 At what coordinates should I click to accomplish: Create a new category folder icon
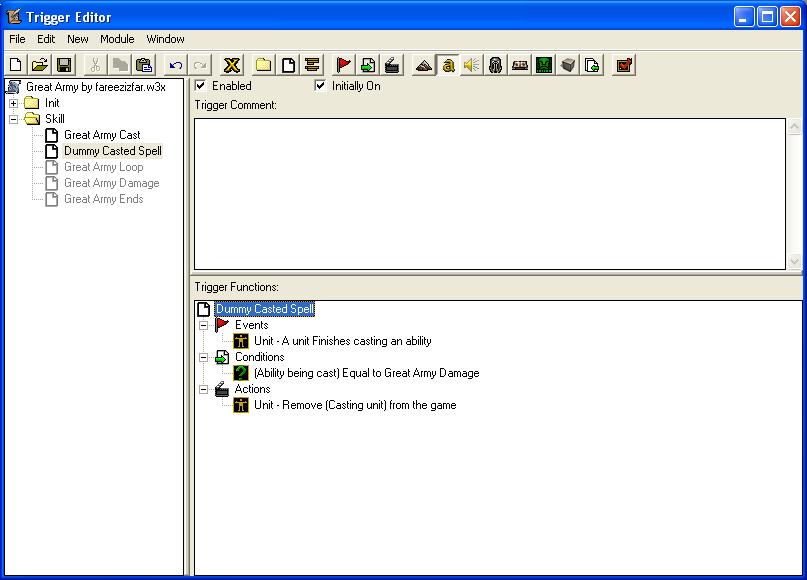pos(264,65)
